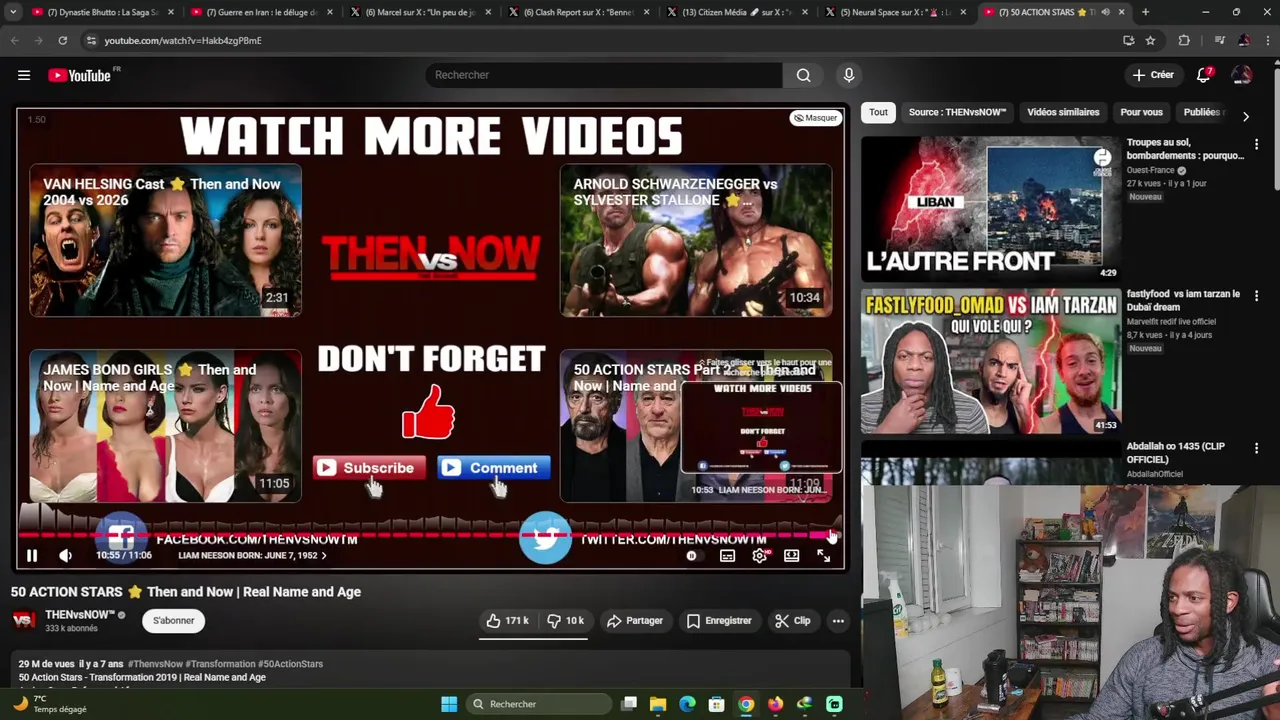Bookmark this page with star icon
Viewport: 1280px width, 720px height.
(1151, 40)
